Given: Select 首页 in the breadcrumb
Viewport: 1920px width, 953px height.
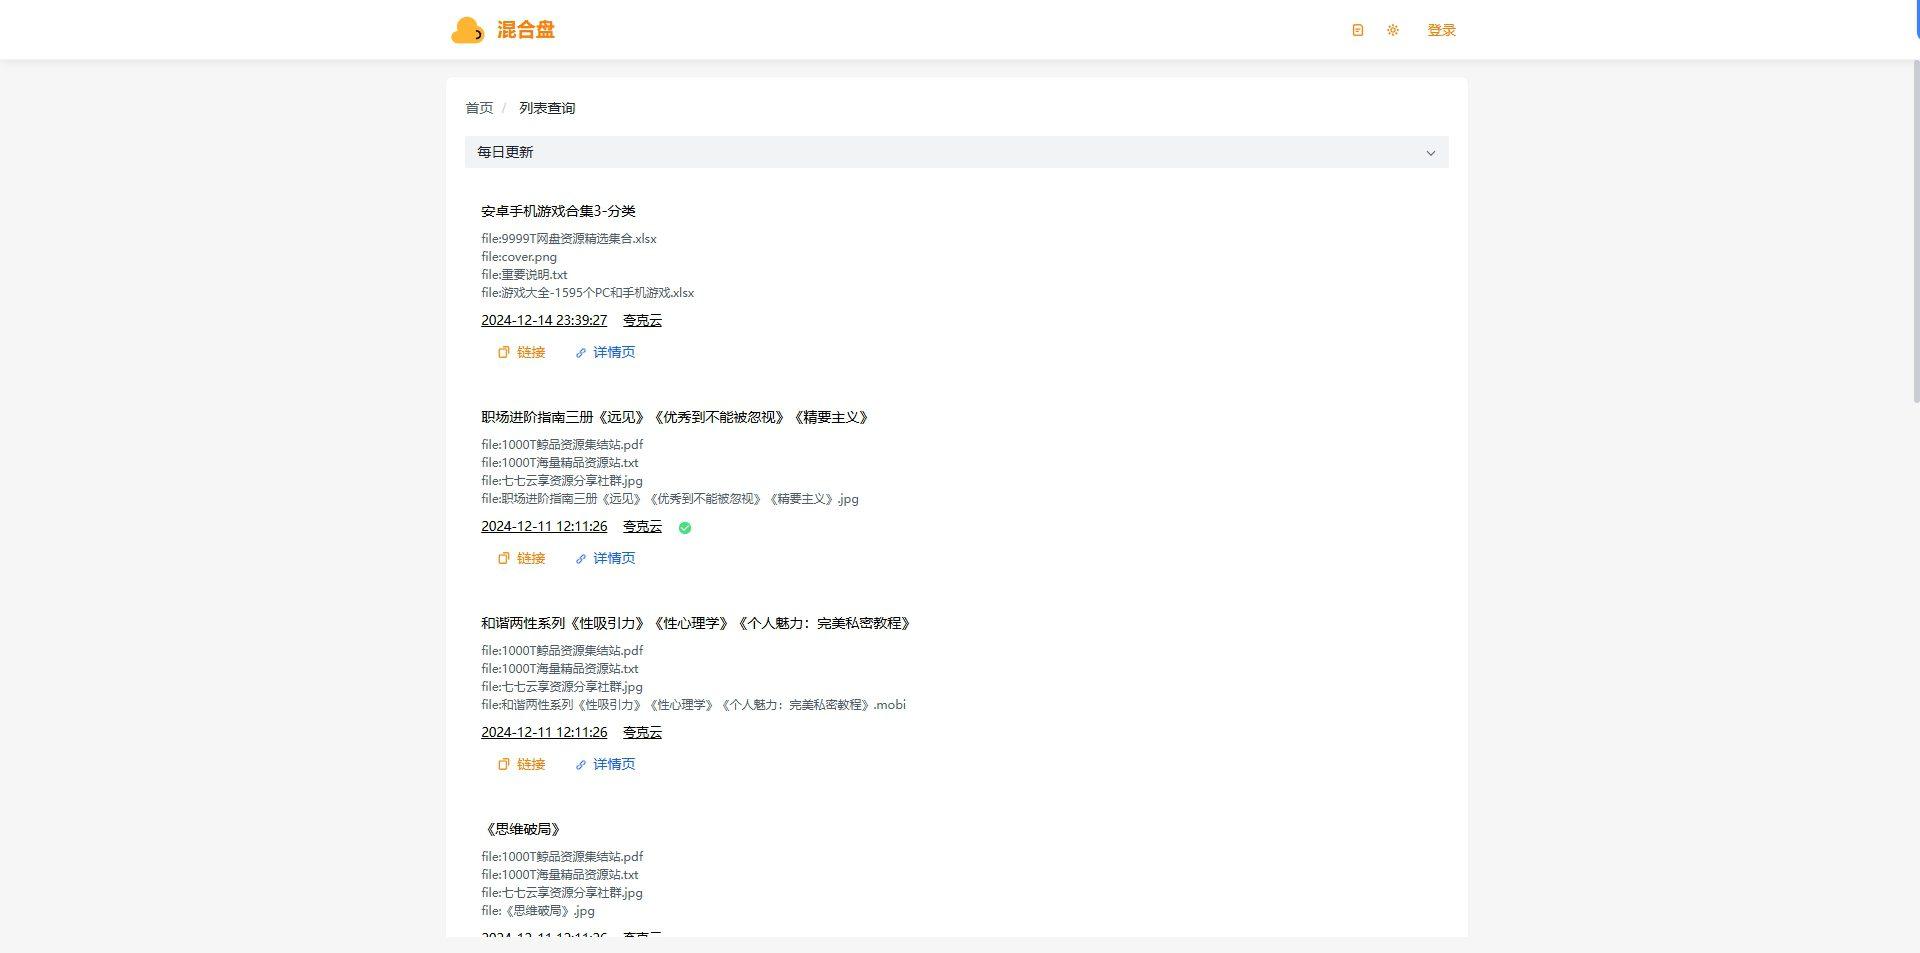Looking at the screenshot, I should click(x=478, y=107).
